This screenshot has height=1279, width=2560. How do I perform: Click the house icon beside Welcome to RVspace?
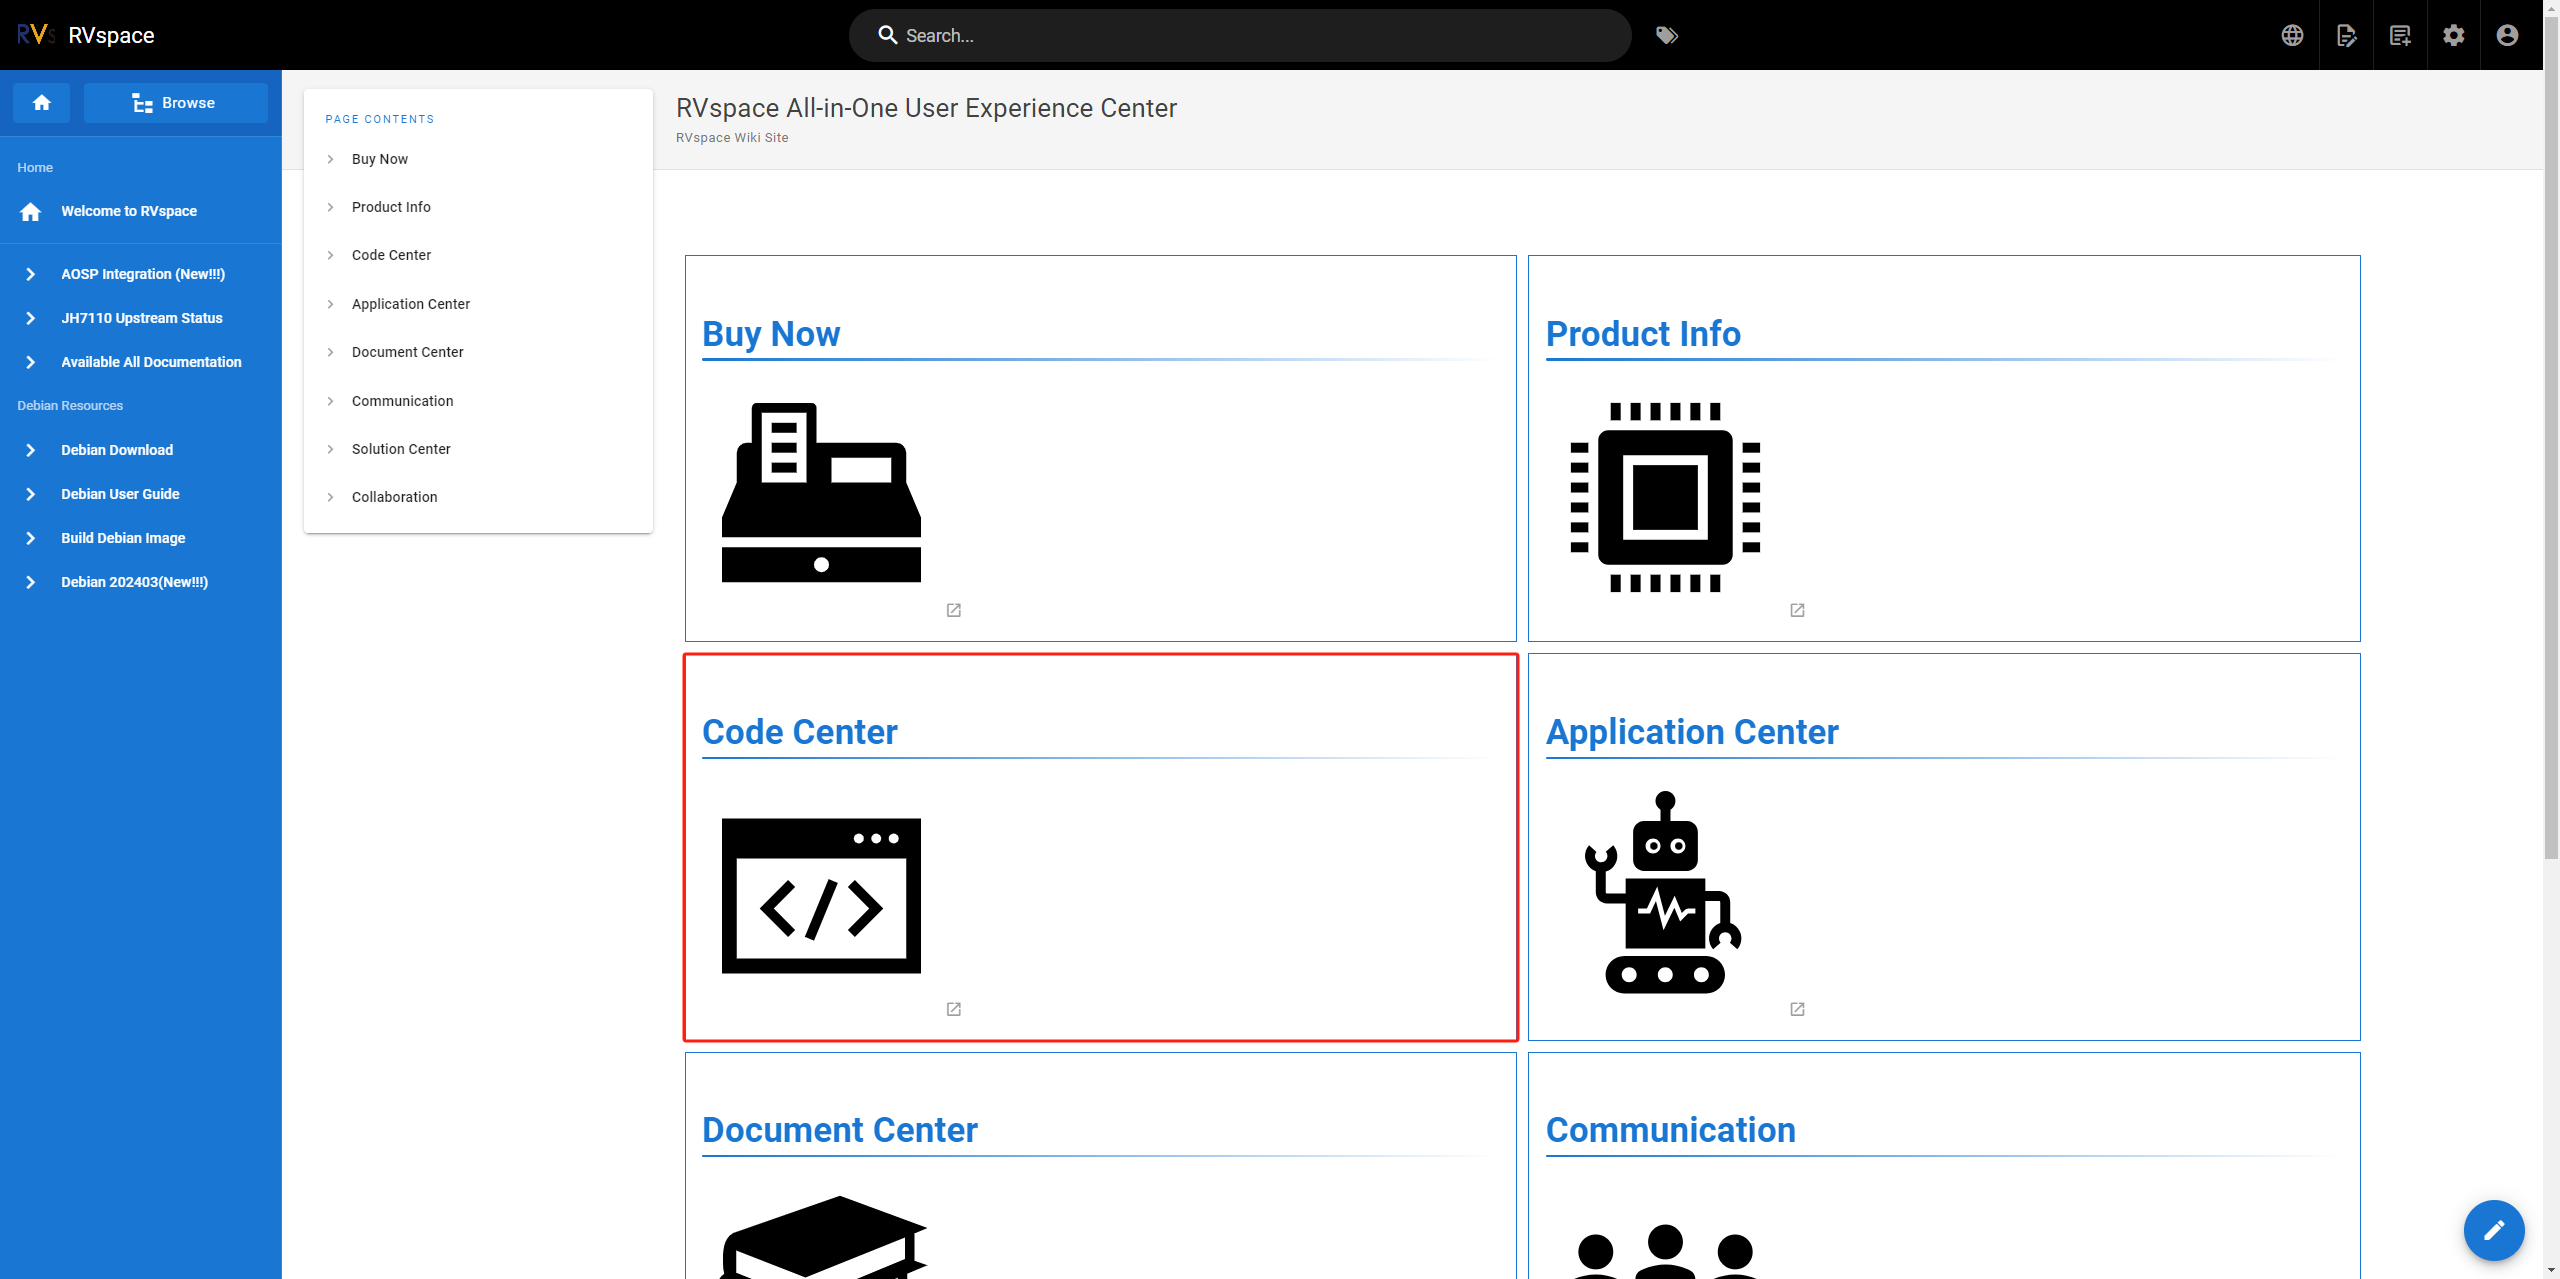pyautogui.click(x=31, y=211)
